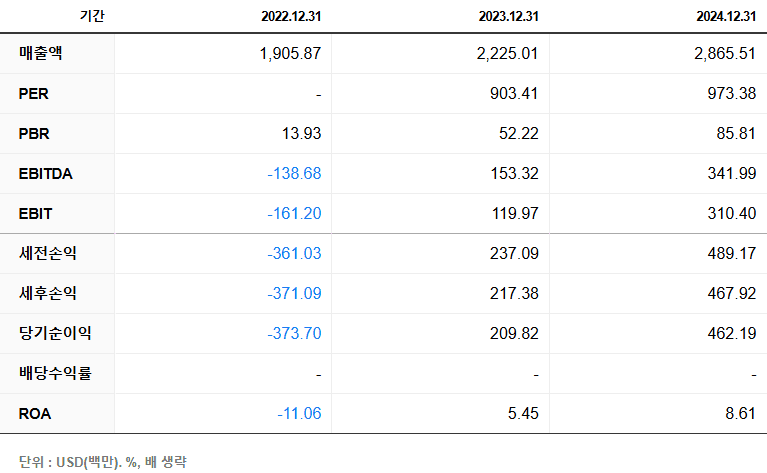This screenshot has height=473, width=767.
Task: Select EBIT value -161.20
Action: point(294,214)
